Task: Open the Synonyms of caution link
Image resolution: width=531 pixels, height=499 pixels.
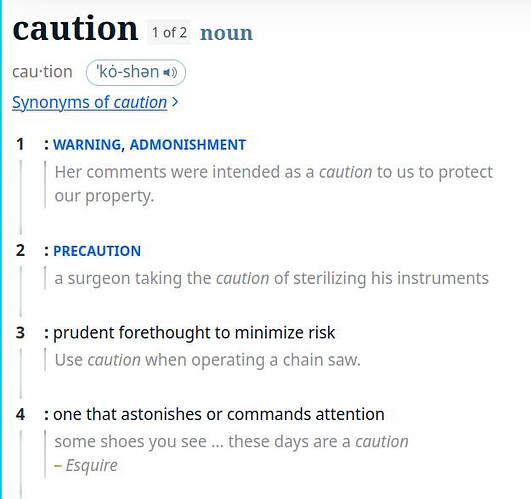Action: (89, 103)
